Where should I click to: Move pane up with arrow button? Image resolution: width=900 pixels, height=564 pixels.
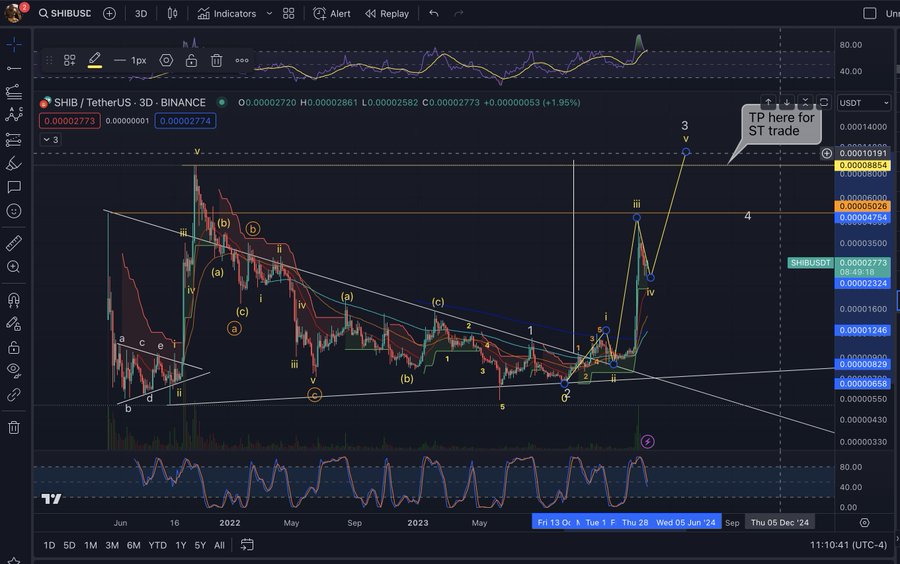point(768,102)
